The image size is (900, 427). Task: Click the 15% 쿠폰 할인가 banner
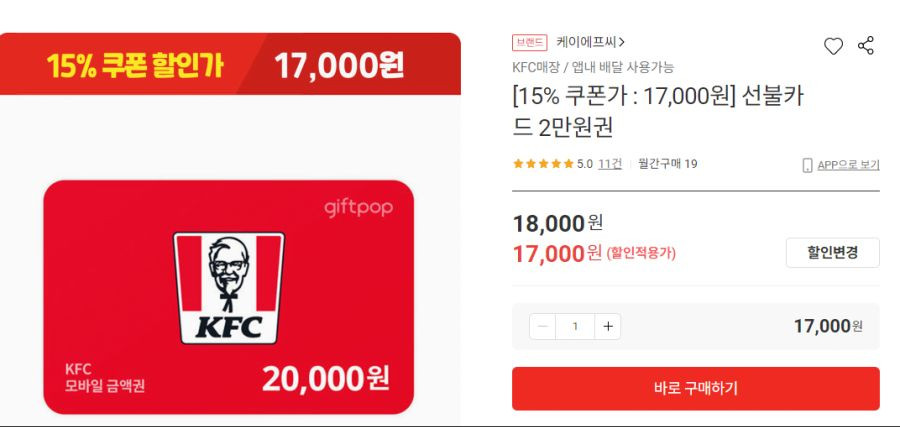(x=230, y=64)
